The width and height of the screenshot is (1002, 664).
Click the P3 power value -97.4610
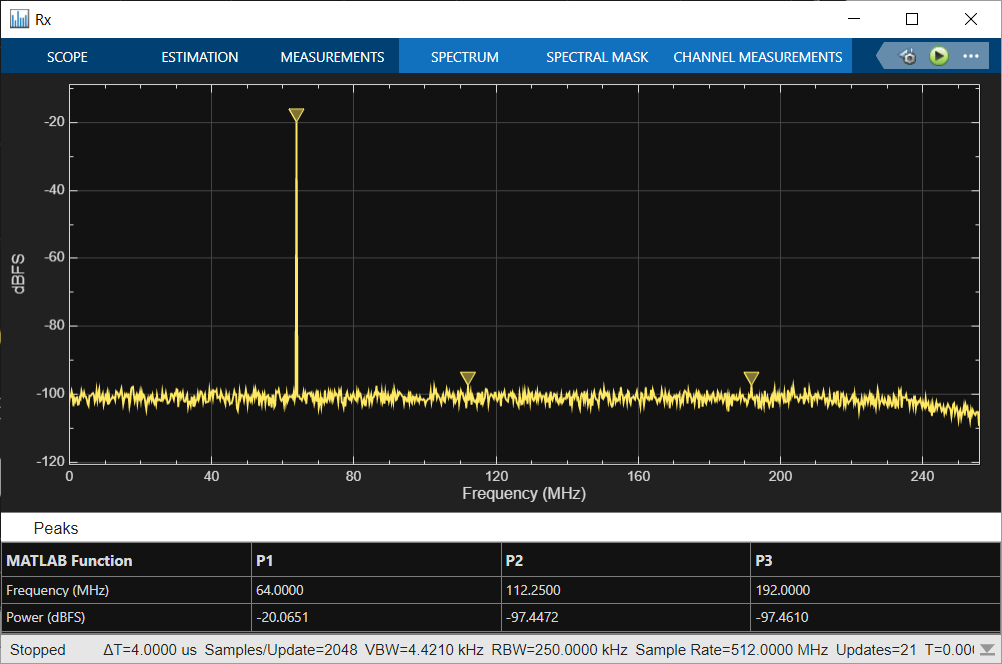pyautogui.click(x=782, y=617)
